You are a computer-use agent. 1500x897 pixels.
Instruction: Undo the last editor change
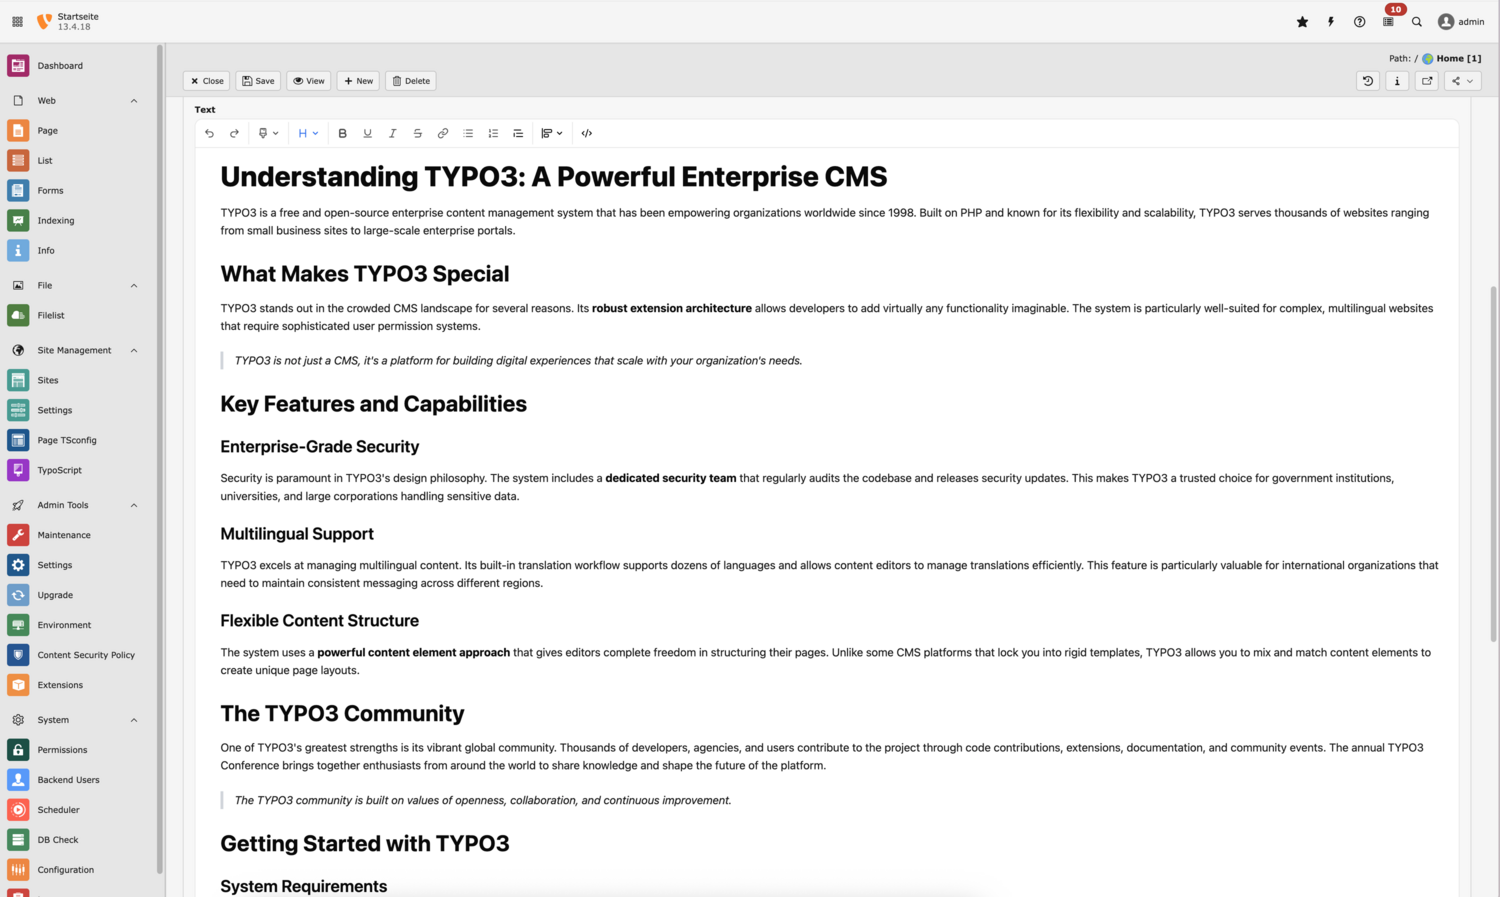[209, 133]
